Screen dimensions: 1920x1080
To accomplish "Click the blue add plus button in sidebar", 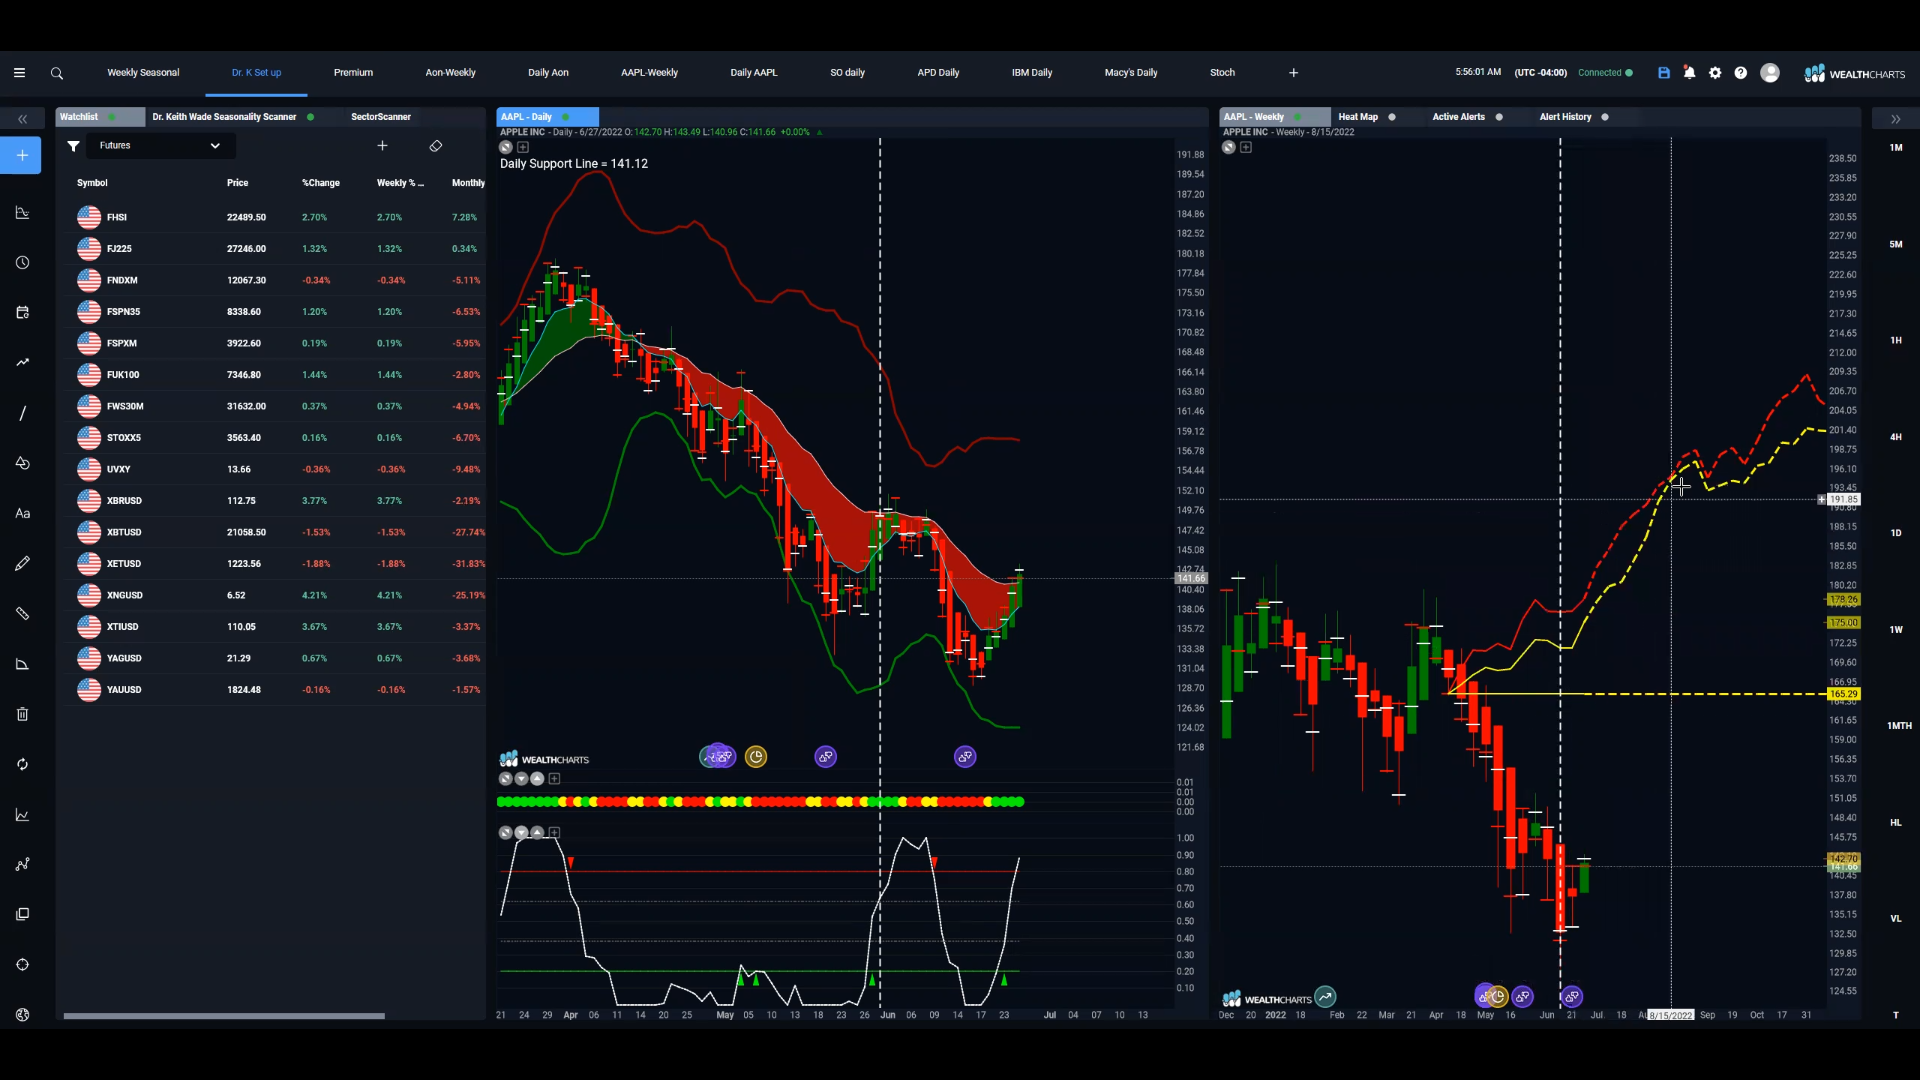I will tap(21, 155).
